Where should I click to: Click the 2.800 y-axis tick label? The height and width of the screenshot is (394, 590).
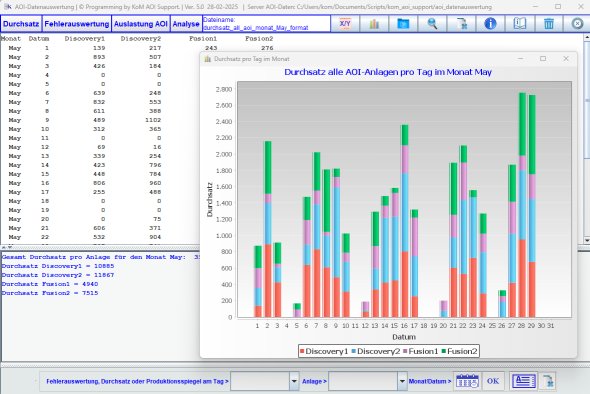click(224, 89)
